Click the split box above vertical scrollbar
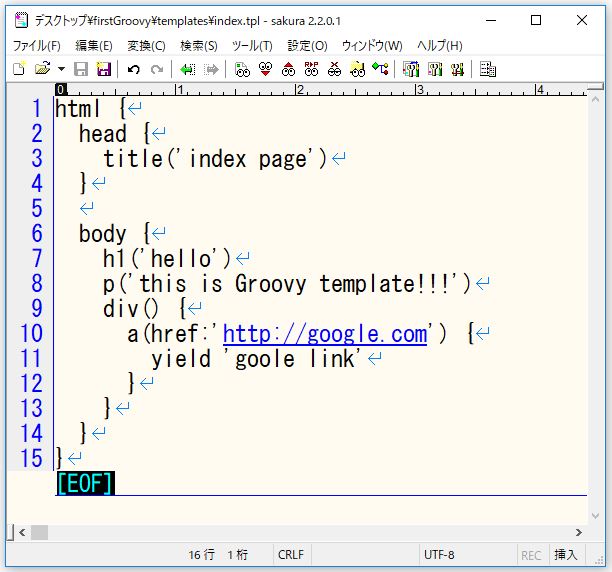Screen dimensions: 612x572 [x=595, y=87]
